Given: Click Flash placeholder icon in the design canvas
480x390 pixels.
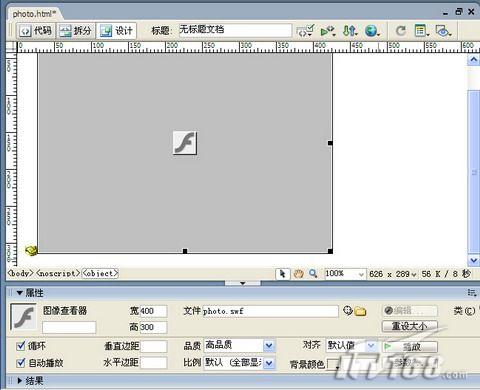Looking at the screenshot, I should coord(185,143).
